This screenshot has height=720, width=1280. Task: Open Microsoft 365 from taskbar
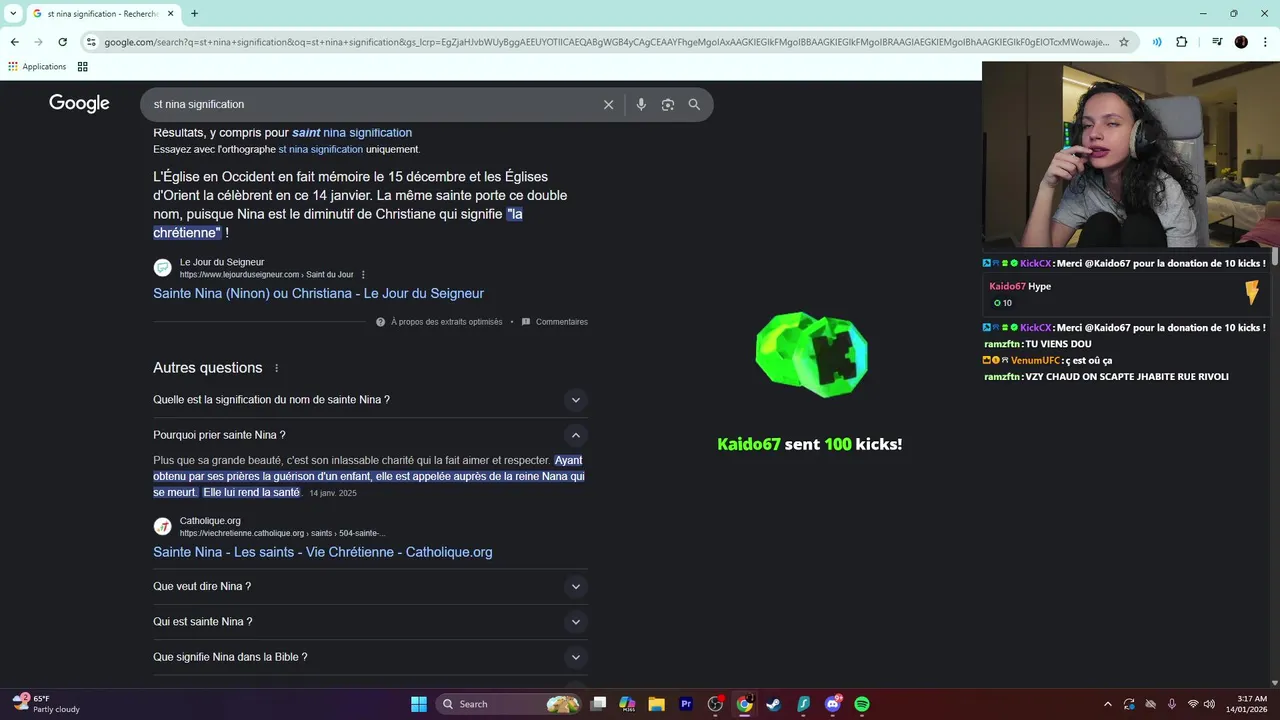627,704
